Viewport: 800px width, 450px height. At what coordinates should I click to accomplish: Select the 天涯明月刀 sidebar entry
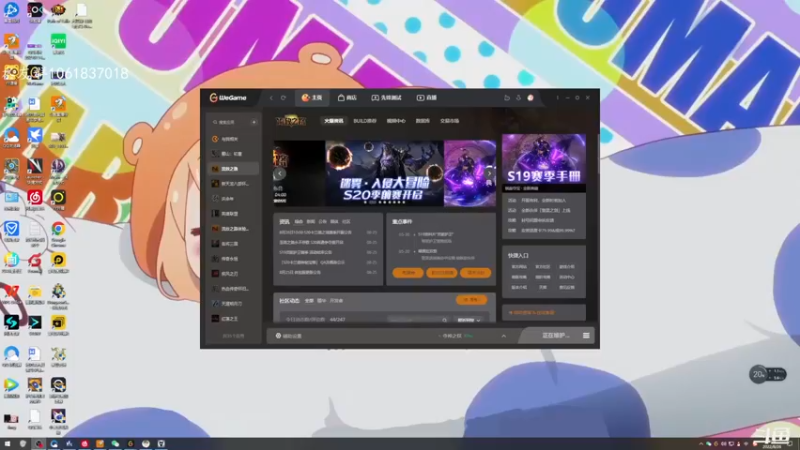pos(233,304)
